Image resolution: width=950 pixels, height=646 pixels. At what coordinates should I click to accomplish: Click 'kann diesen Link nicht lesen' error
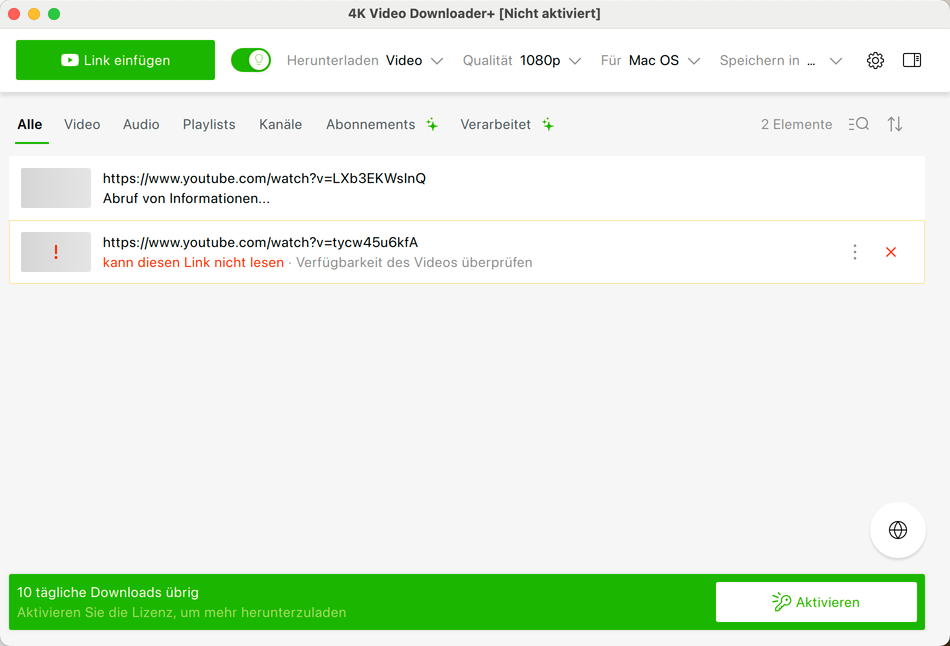click(x=193, y=262)
